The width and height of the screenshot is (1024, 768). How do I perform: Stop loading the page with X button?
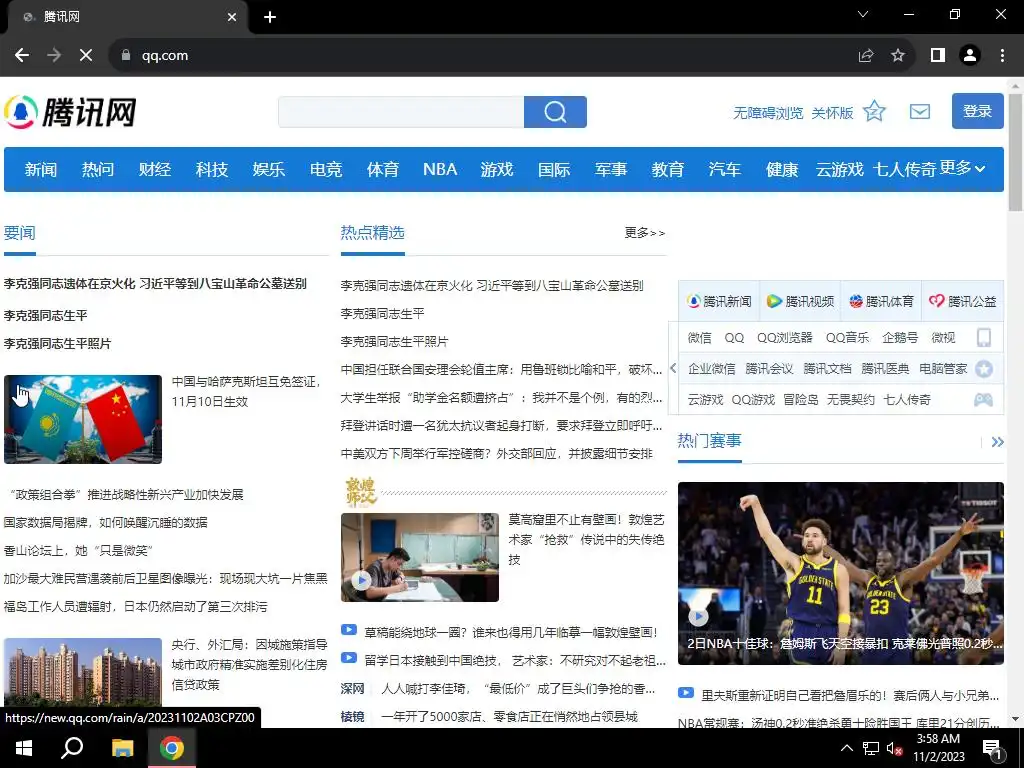click(x=86, y=56)
